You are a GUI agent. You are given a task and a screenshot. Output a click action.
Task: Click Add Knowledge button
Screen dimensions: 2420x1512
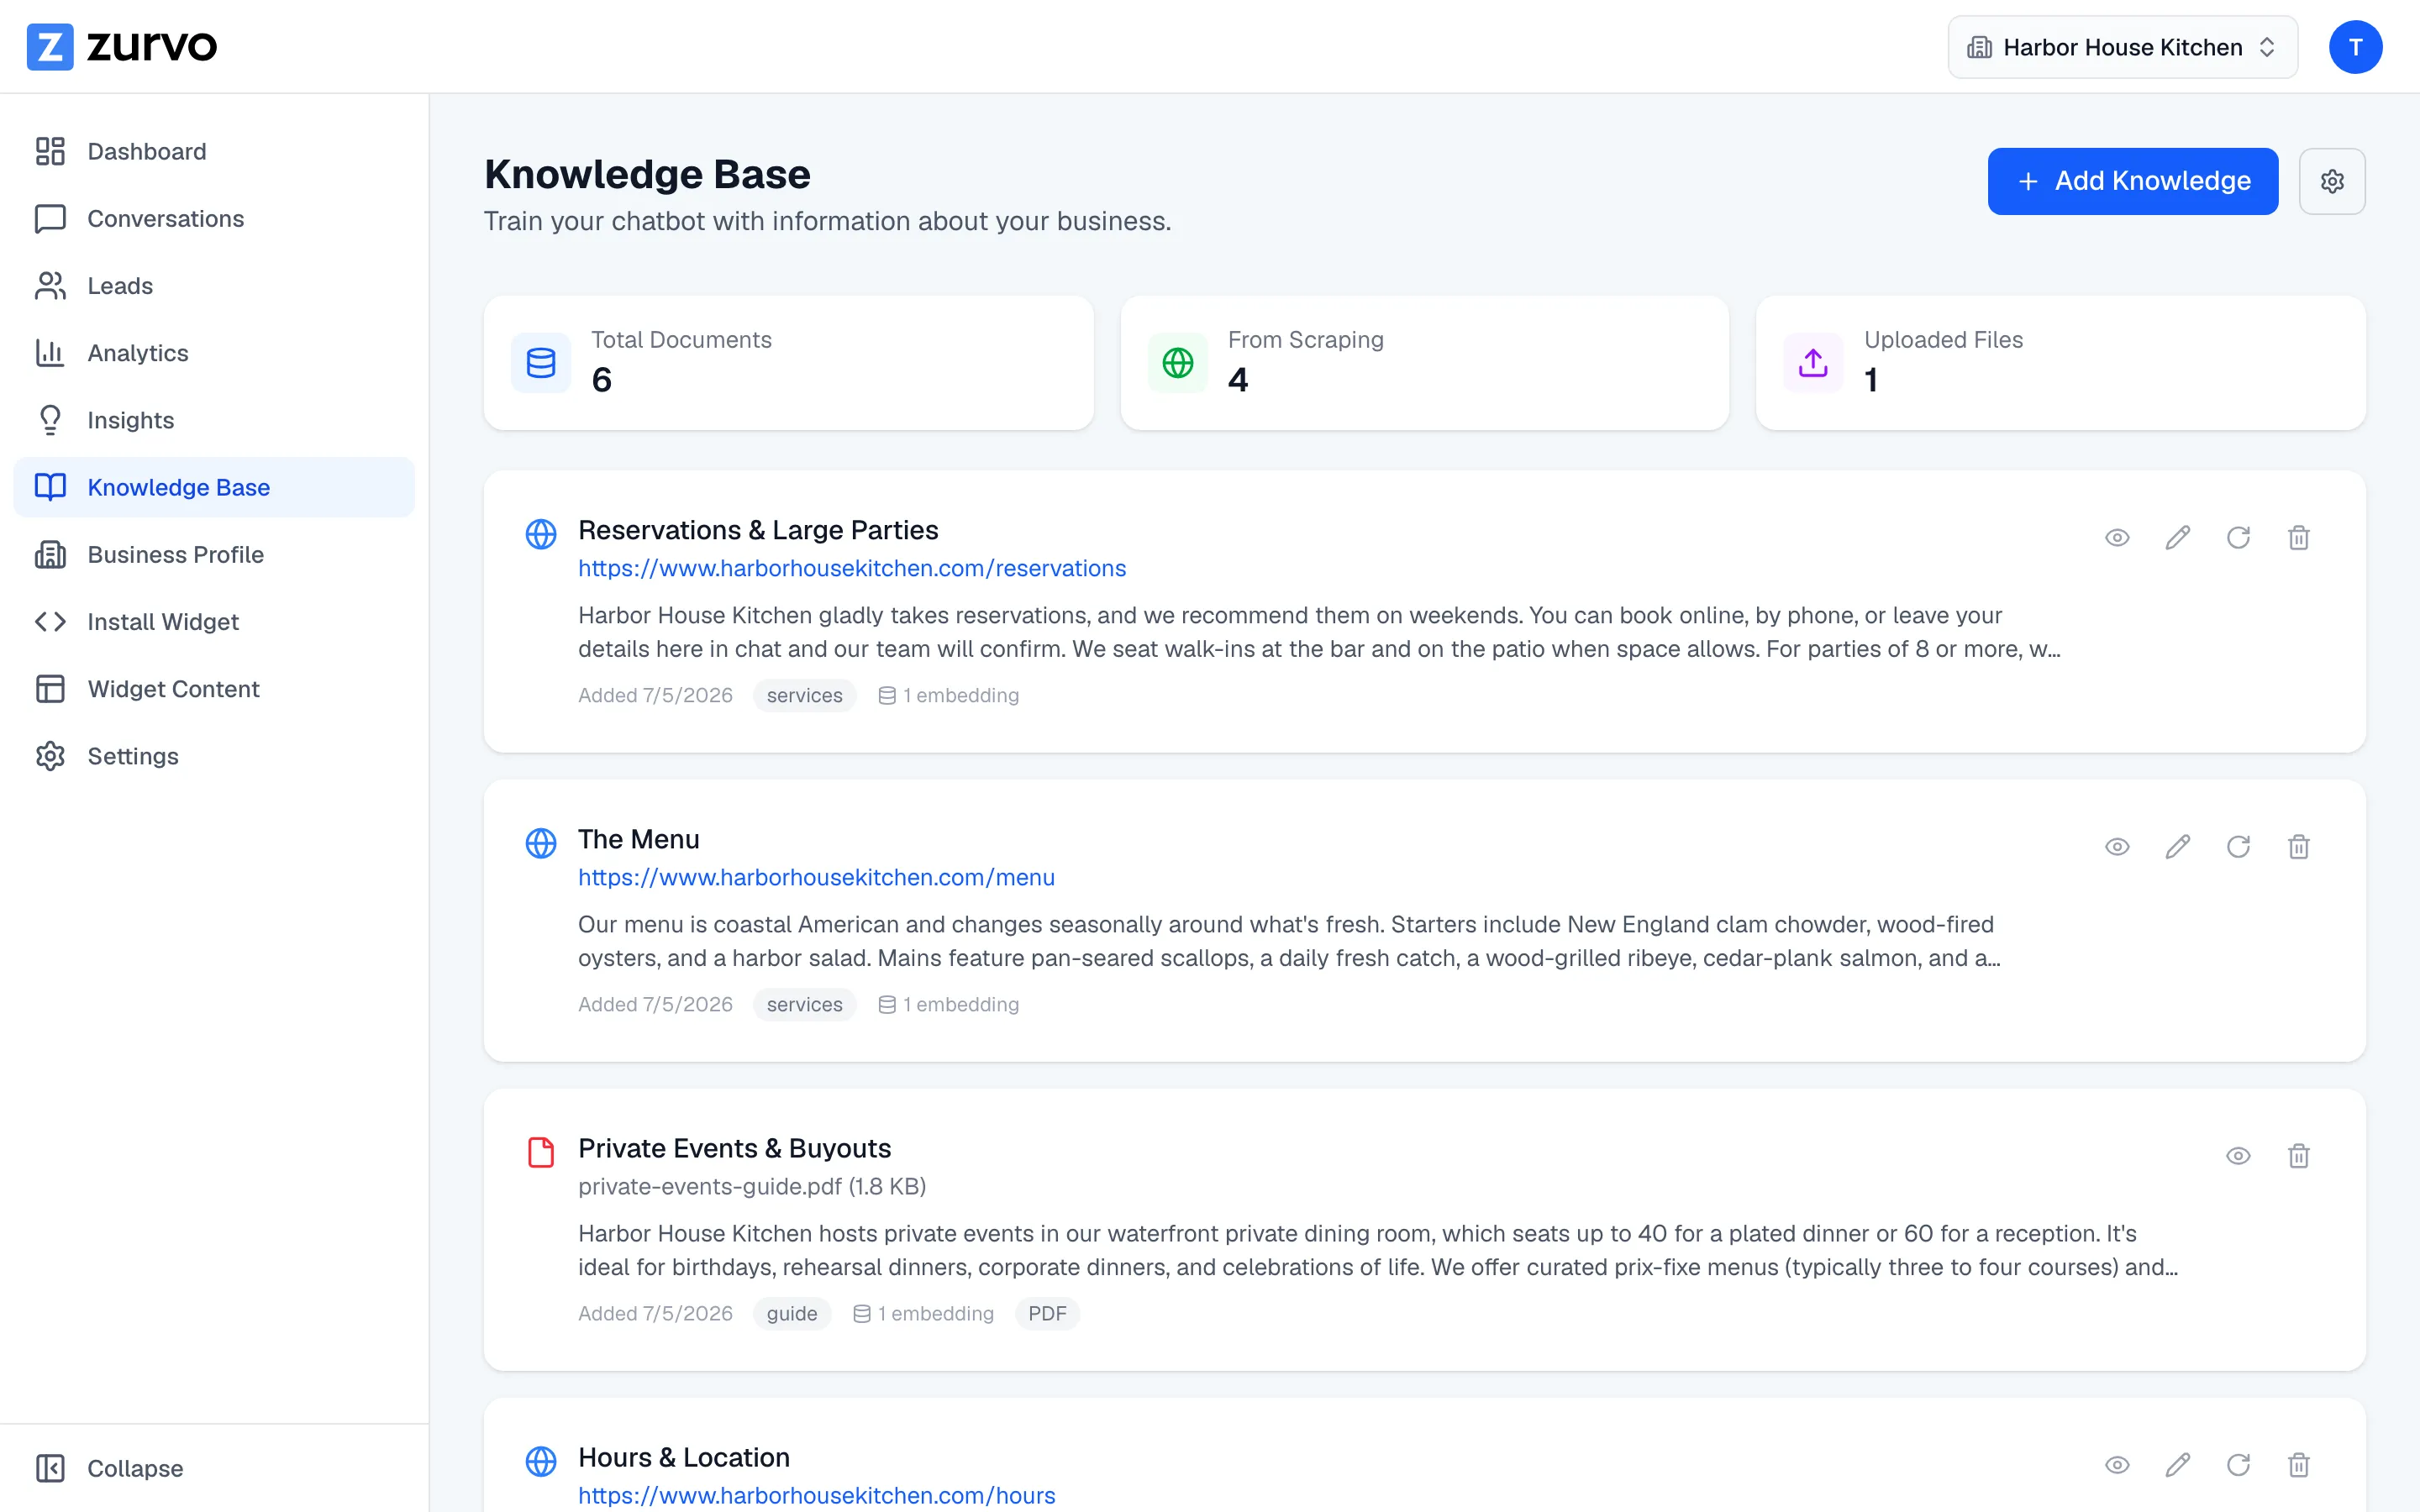coord(2133,181)
